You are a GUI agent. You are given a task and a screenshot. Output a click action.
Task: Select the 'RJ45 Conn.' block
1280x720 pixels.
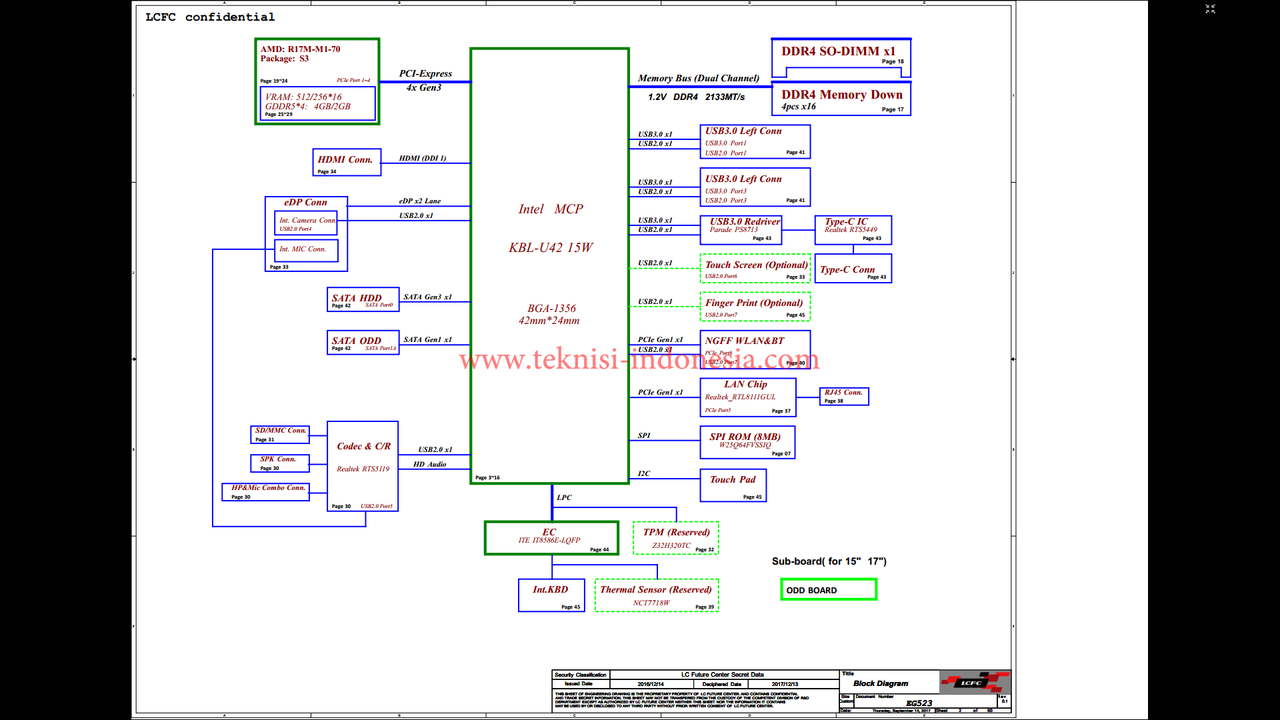tap(844, 396)
